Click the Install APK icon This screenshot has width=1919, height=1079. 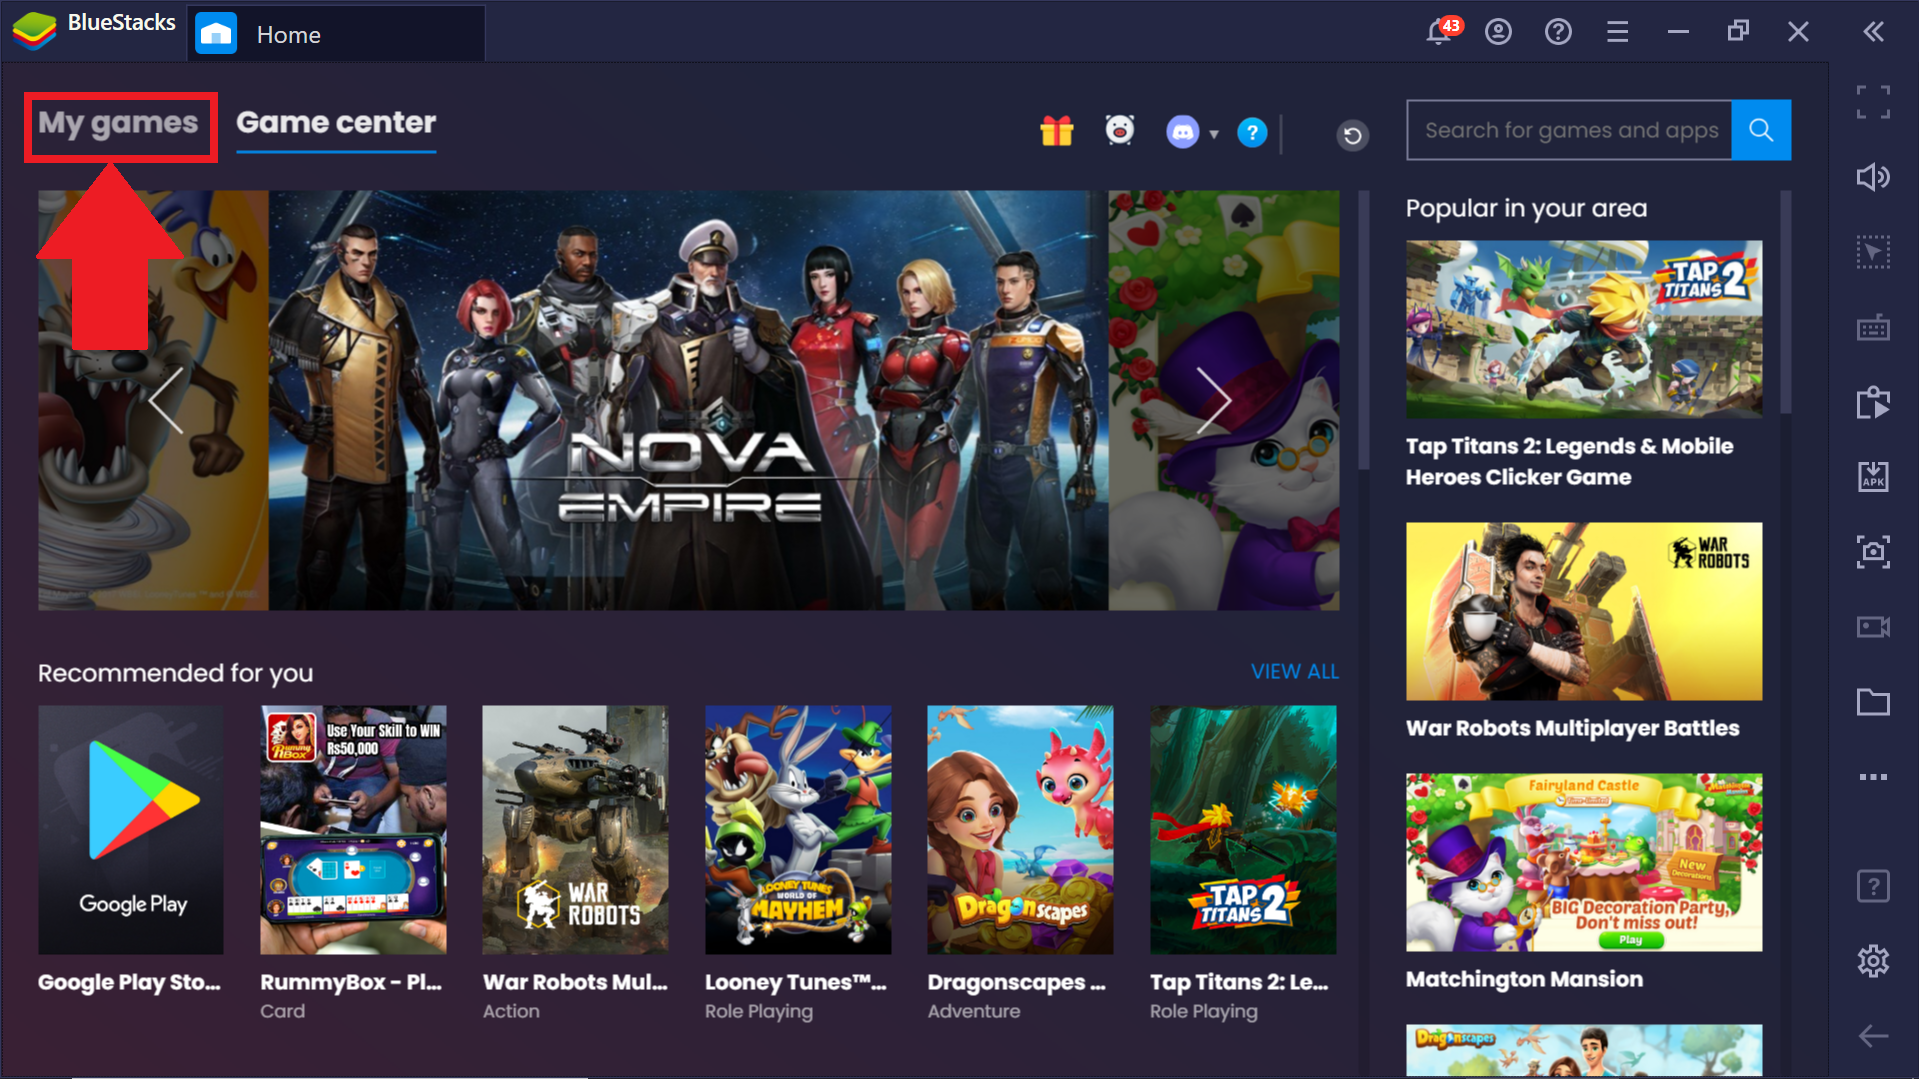[x=1873, y=477]
